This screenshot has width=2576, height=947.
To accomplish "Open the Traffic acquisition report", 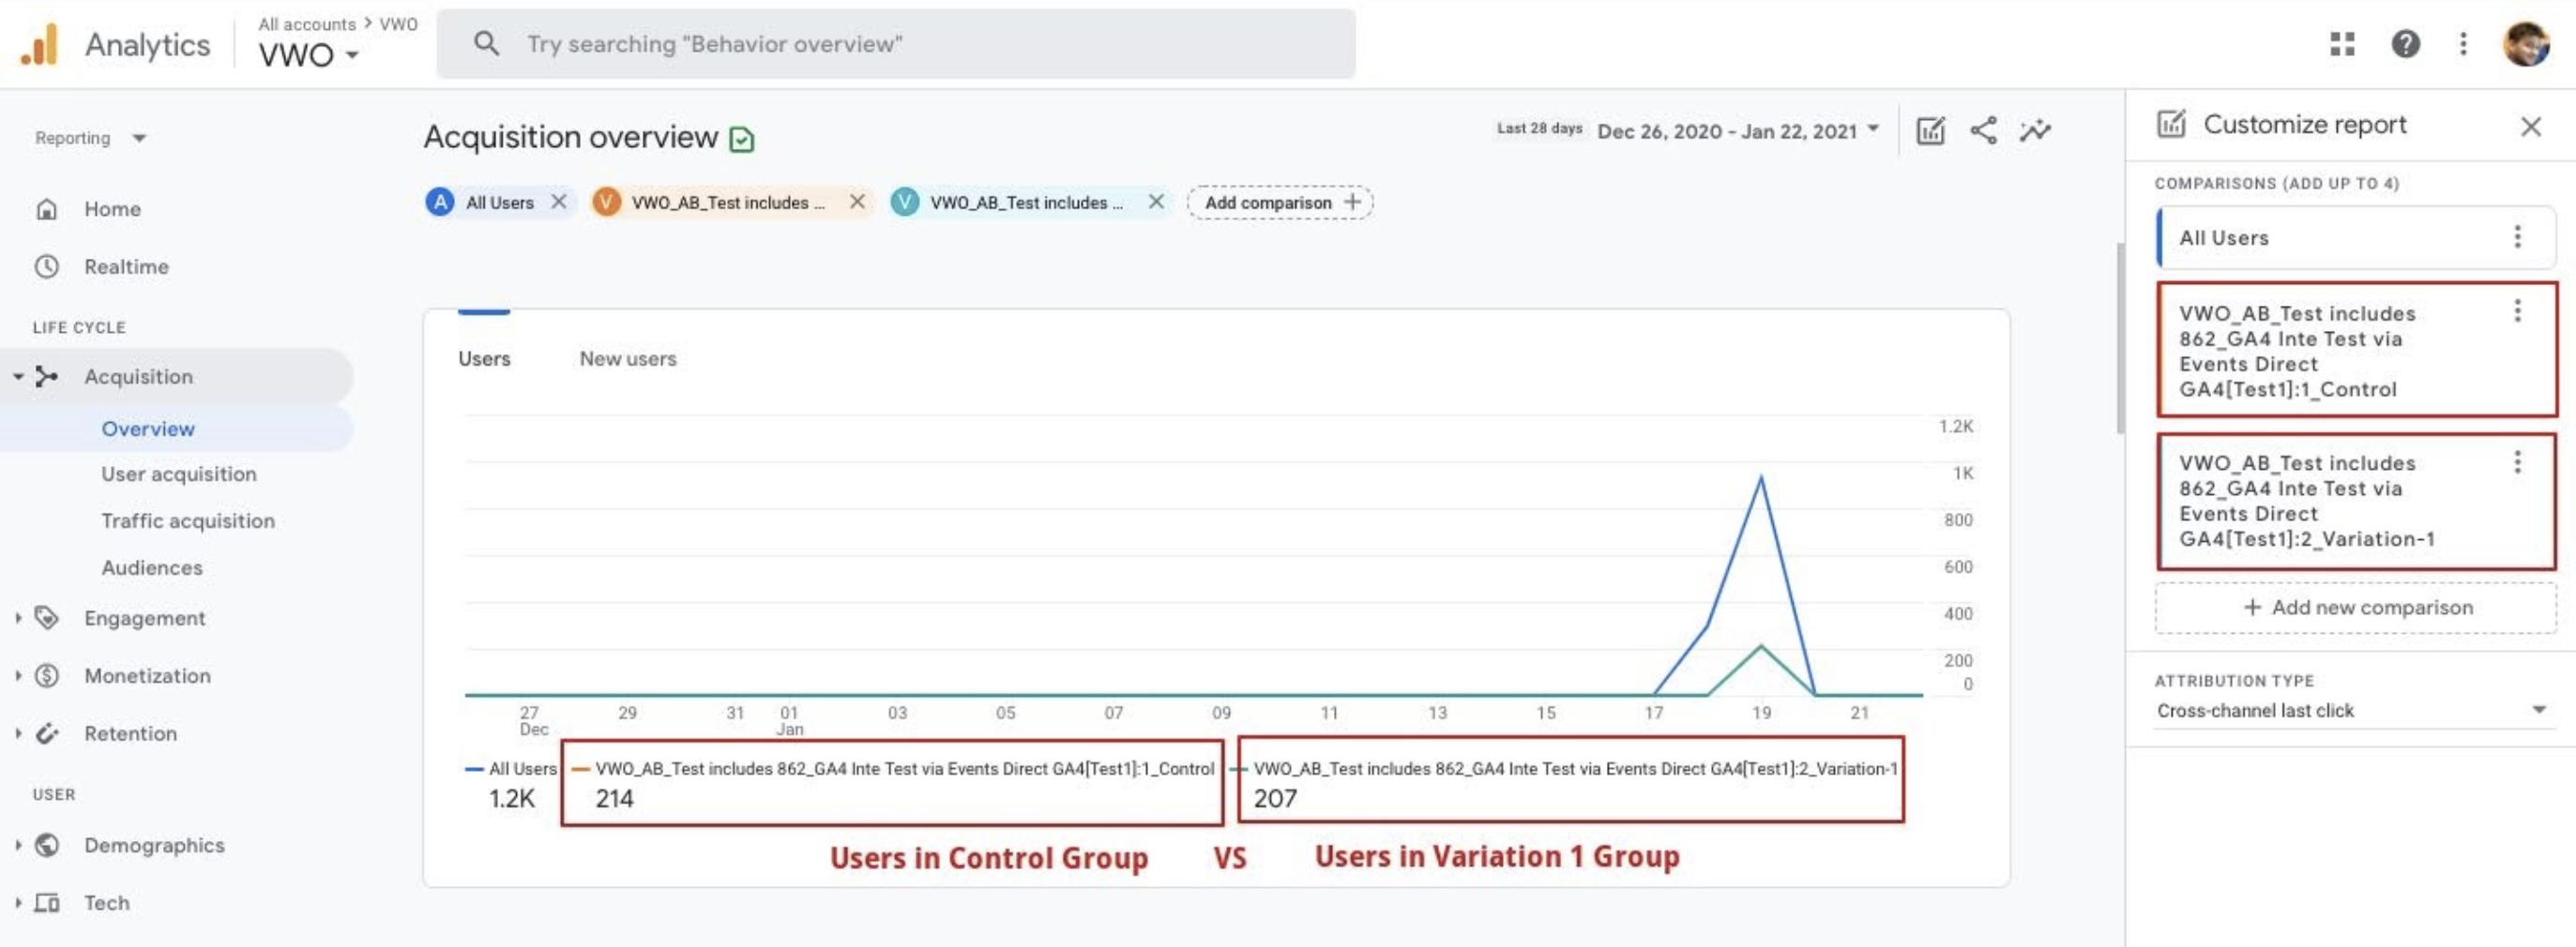I will (x=188, y=521).
